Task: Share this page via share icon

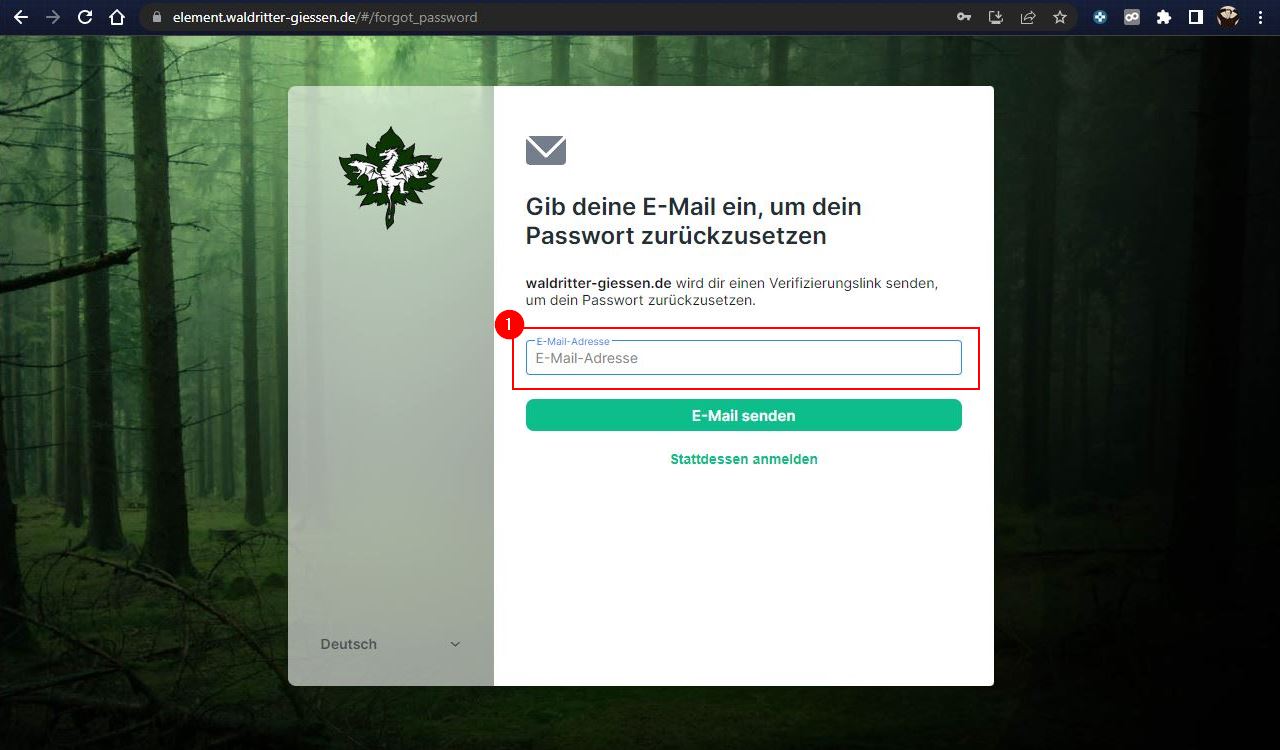Action: point(1027,17)
